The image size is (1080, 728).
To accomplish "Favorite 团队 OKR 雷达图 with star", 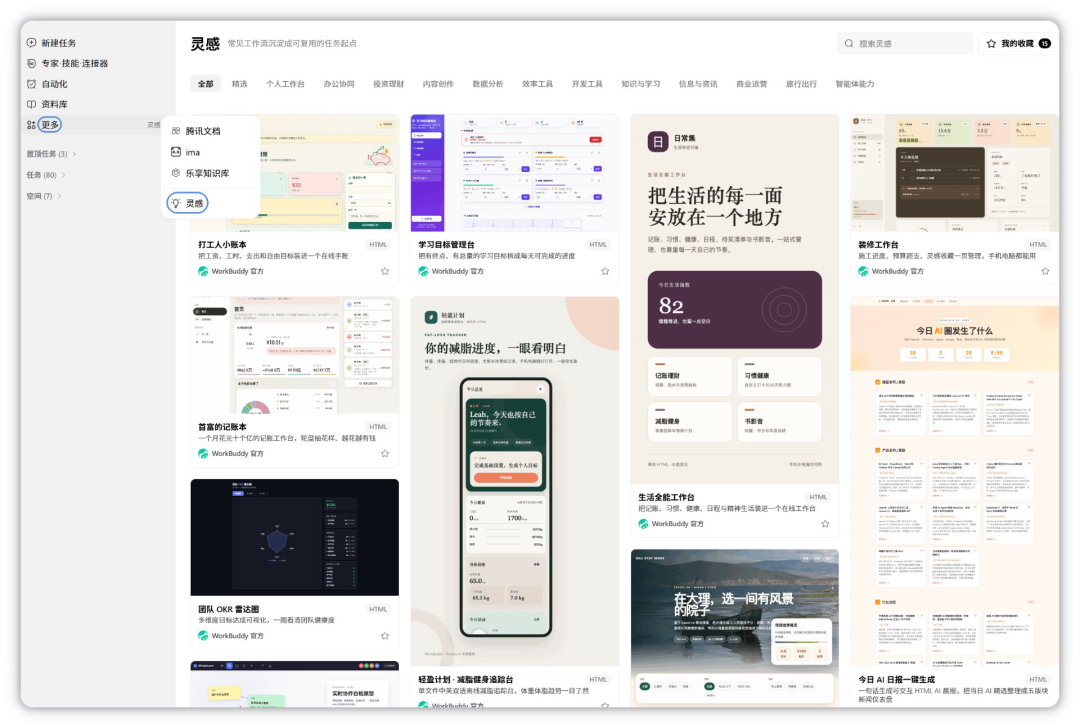I will tap(385, 636).
